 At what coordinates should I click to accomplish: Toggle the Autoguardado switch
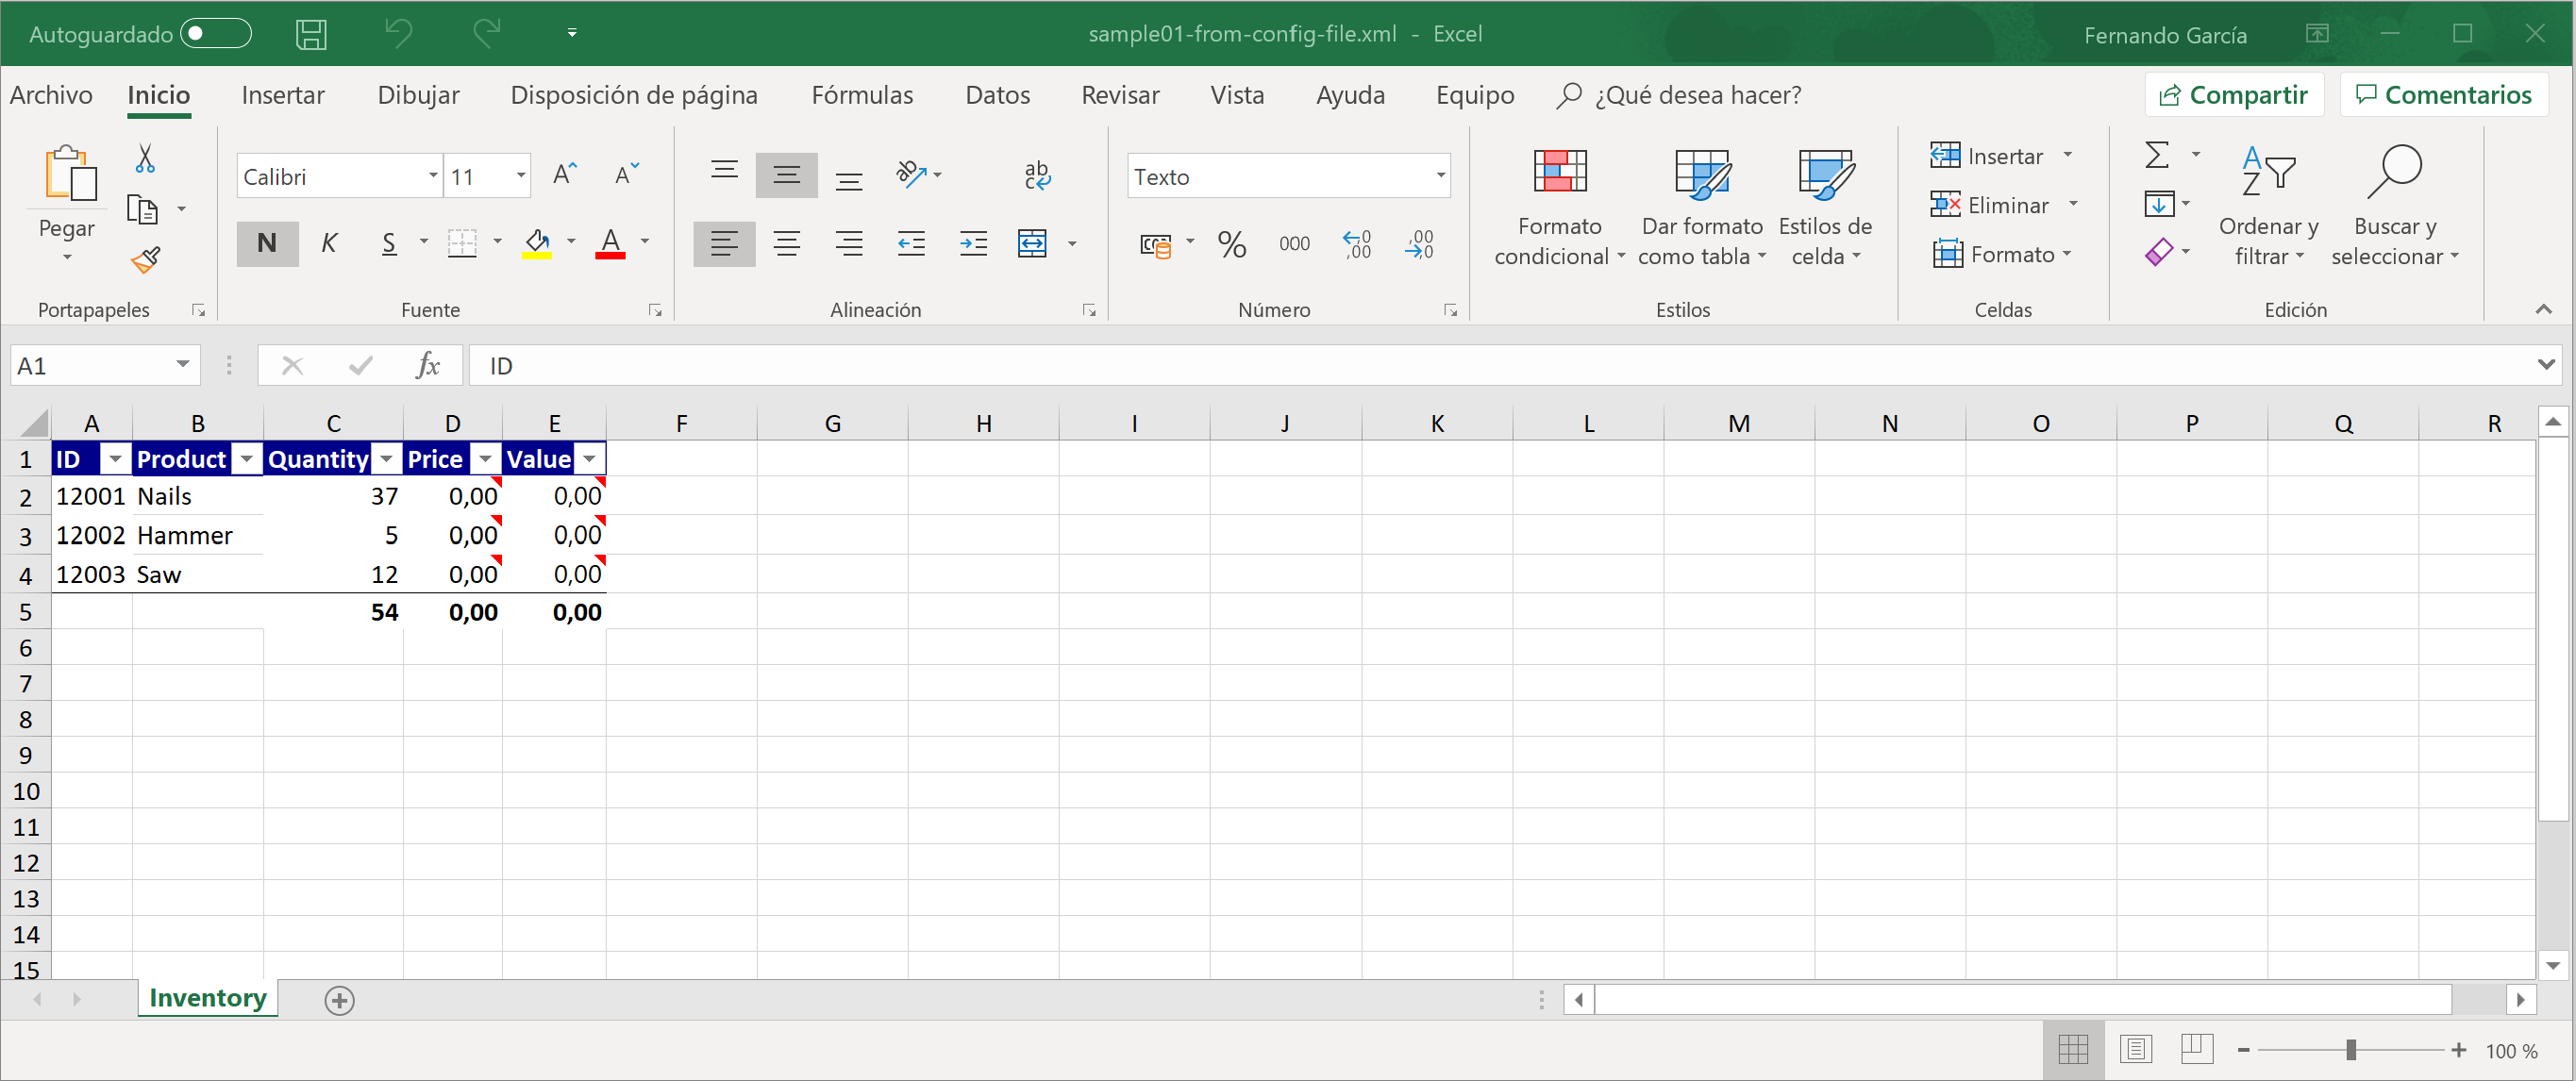tap(215, 34)
